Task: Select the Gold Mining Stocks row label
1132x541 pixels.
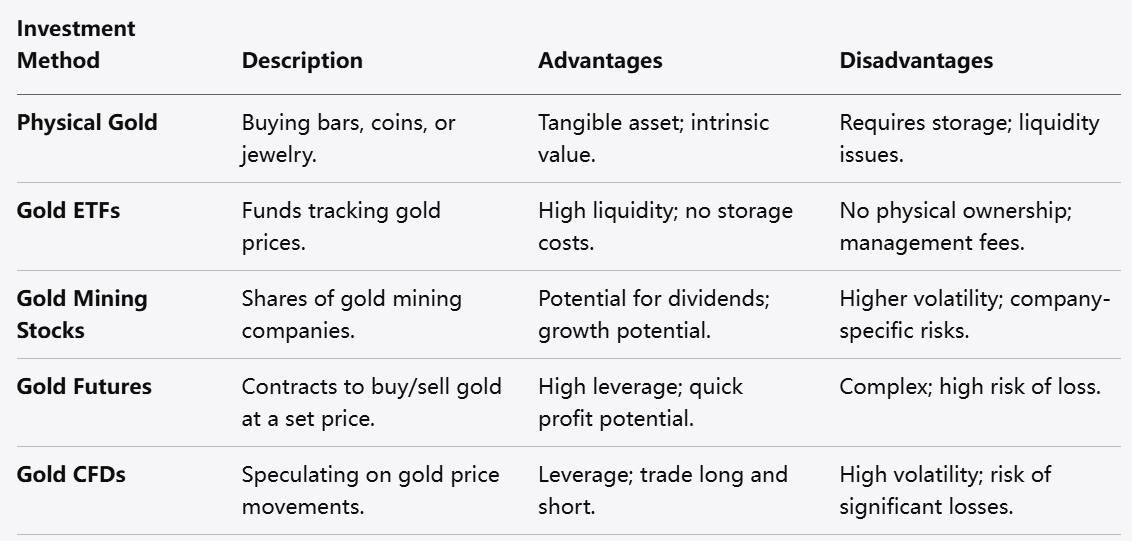Action: pyautogui.click(x=82, y=313)
